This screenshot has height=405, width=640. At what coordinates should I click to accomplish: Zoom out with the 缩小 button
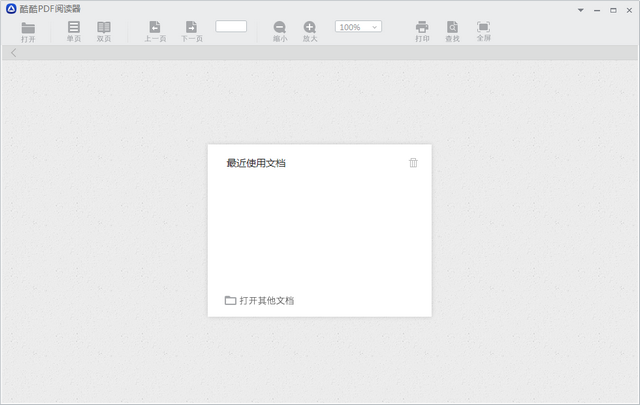point(280,30)
